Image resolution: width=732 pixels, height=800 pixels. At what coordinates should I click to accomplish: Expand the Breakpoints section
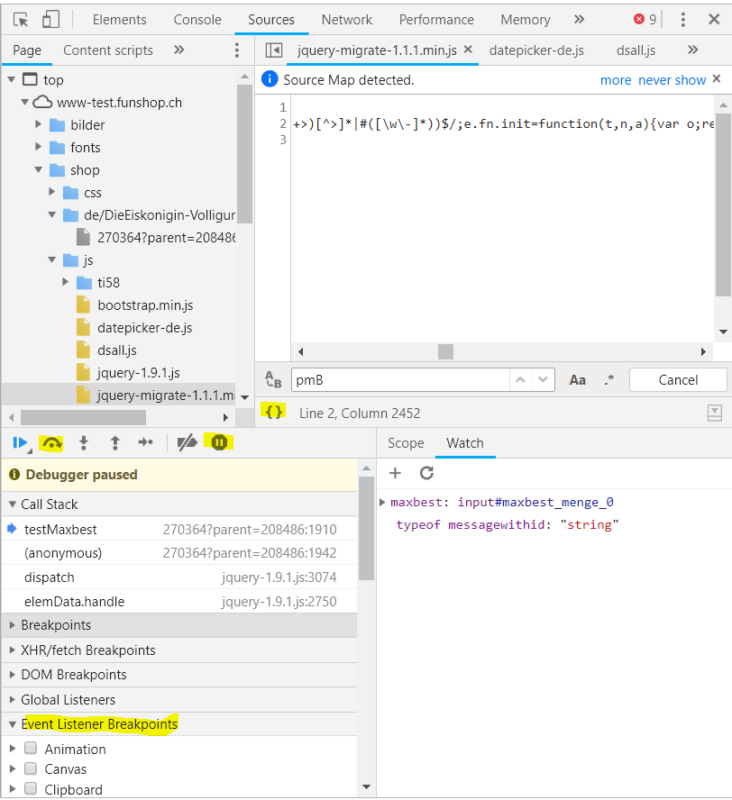pos(56,625)
